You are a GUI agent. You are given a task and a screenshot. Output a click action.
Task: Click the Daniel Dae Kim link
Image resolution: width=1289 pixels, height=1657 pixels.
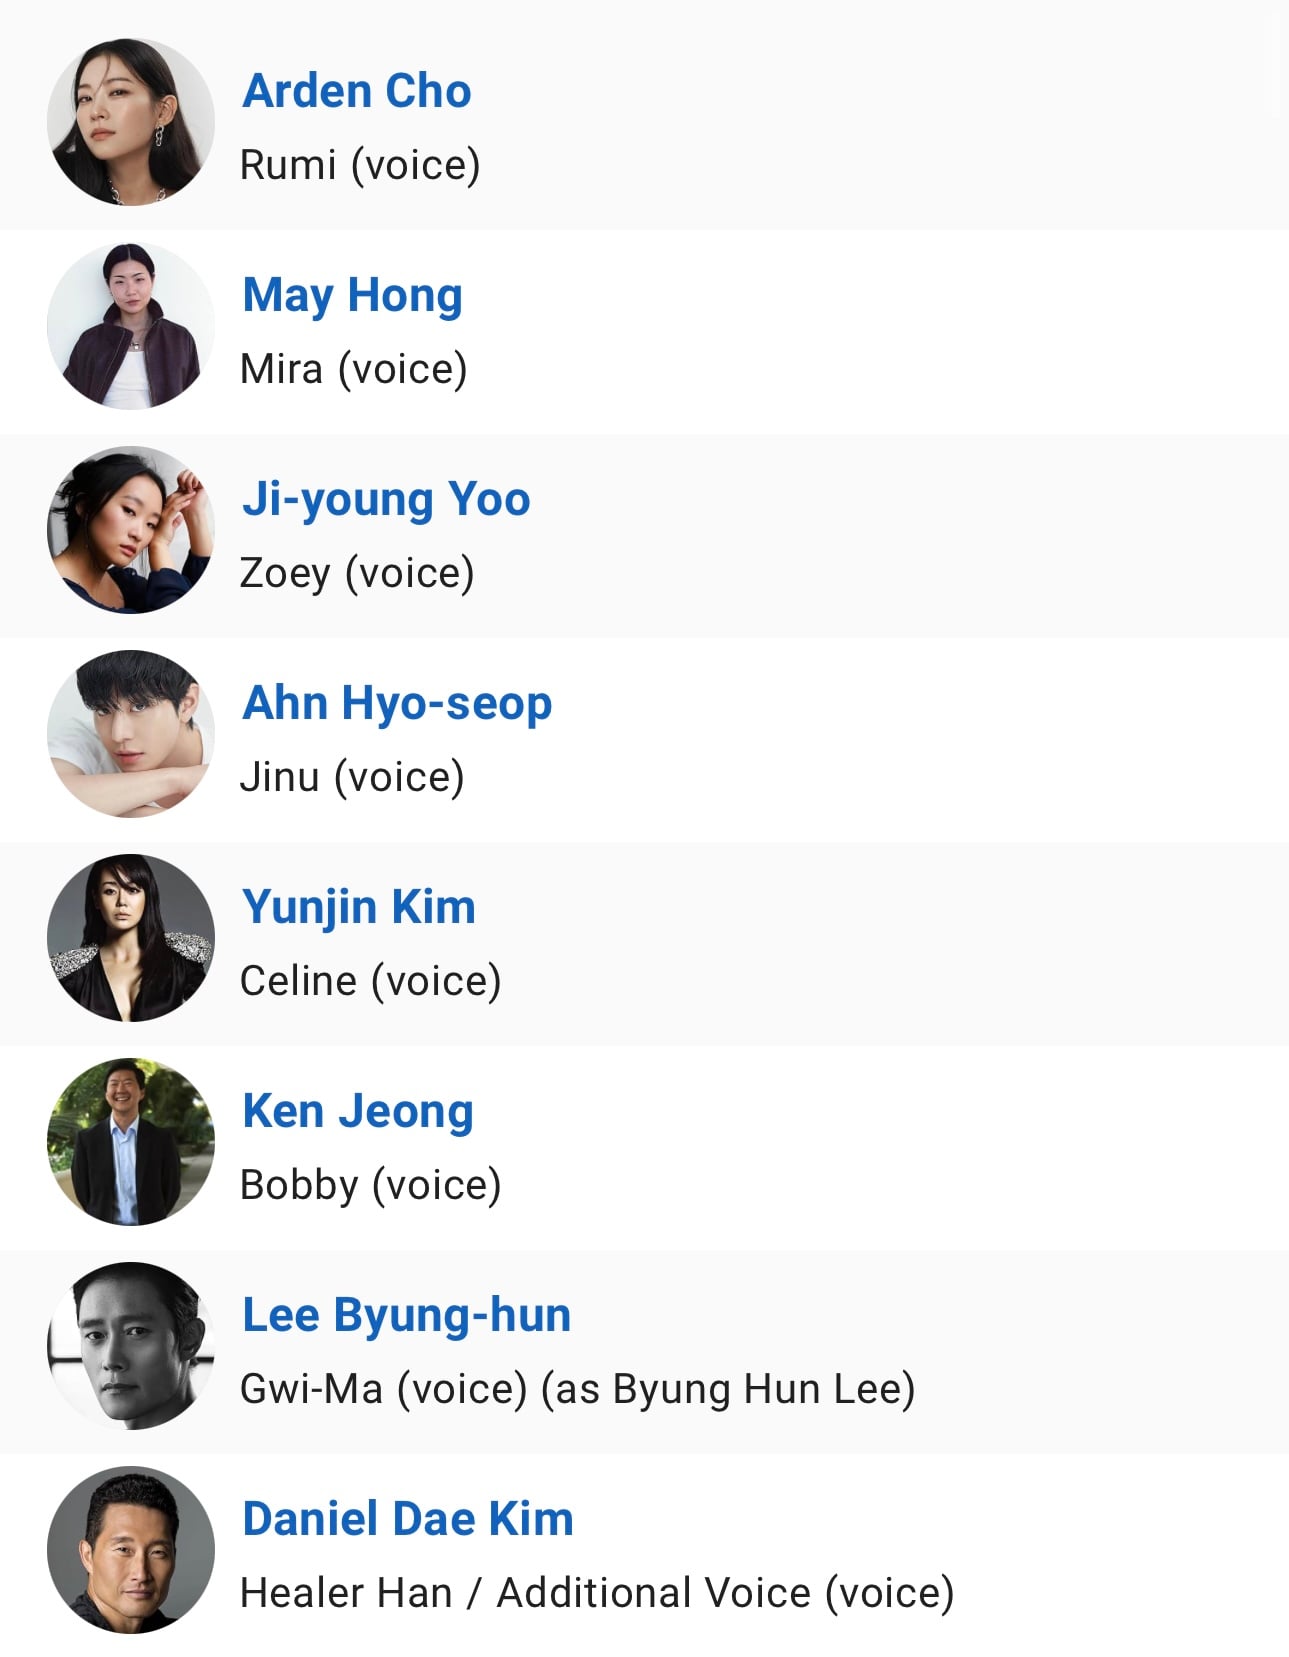pos(408,1519)
